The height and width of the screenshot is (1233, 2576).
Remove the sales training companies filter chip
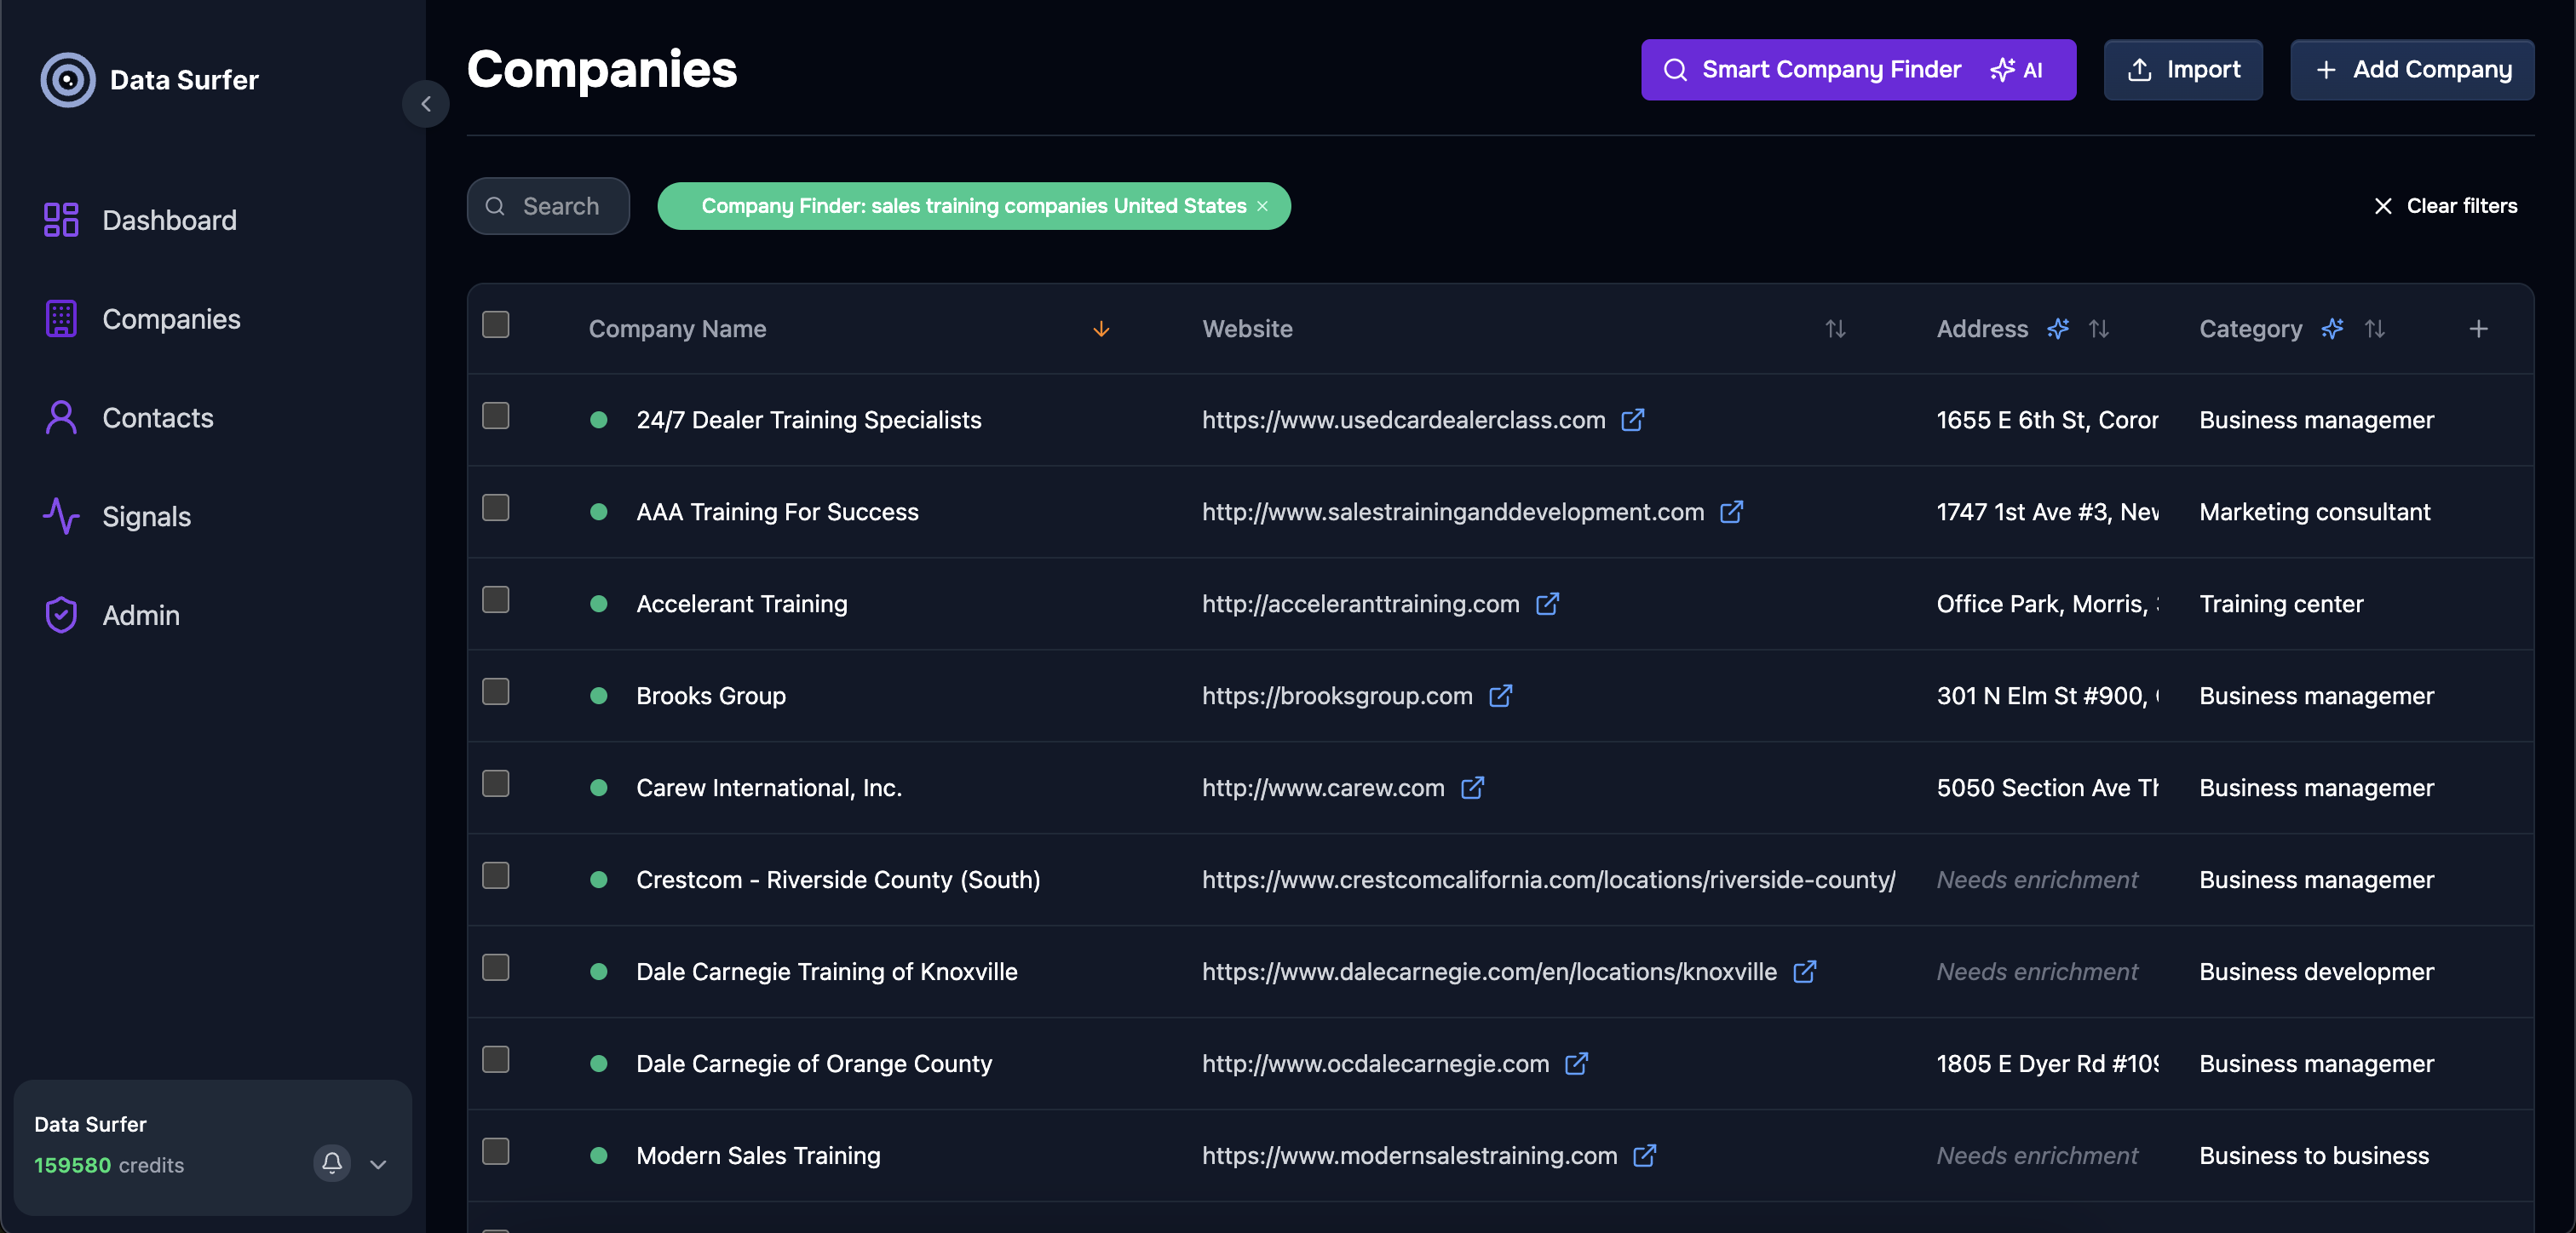[1262, 206]
